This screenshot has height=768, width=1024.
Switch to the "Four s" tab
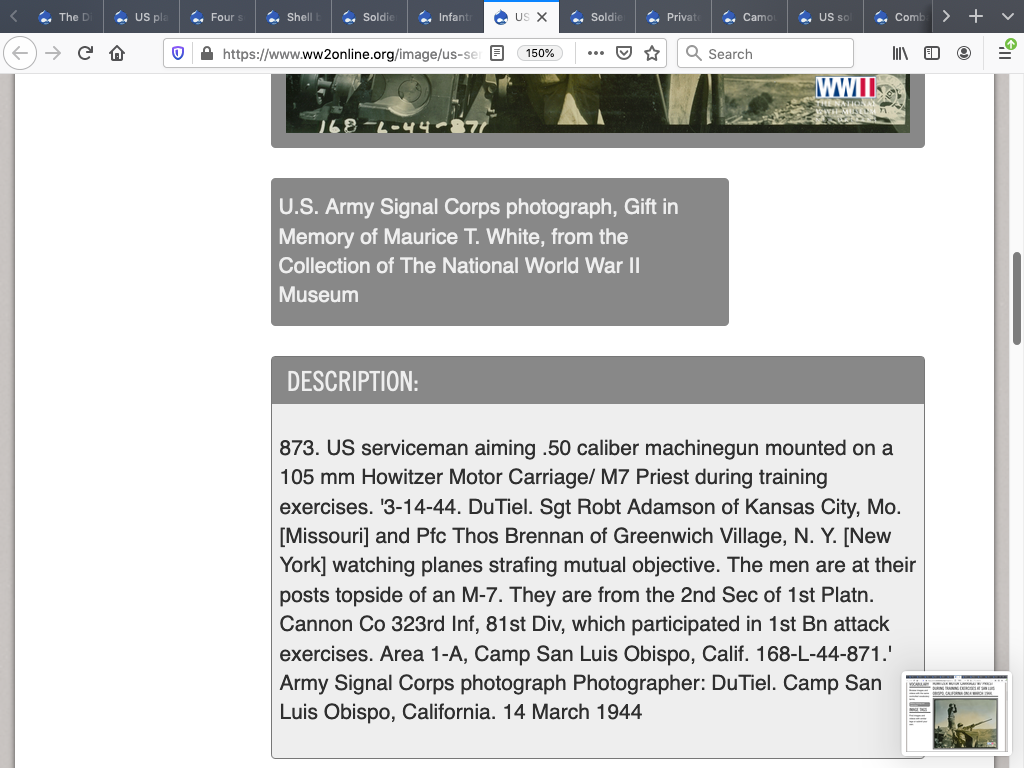pos(218,17)
